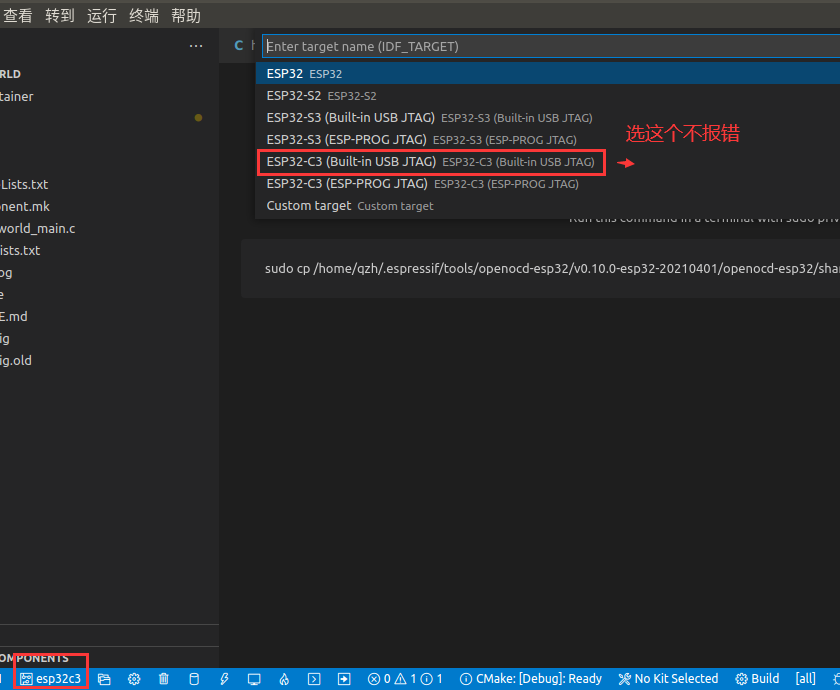Click the build project cylinder icon
This screenshot has height=690, width=840.
click(194, 679)
